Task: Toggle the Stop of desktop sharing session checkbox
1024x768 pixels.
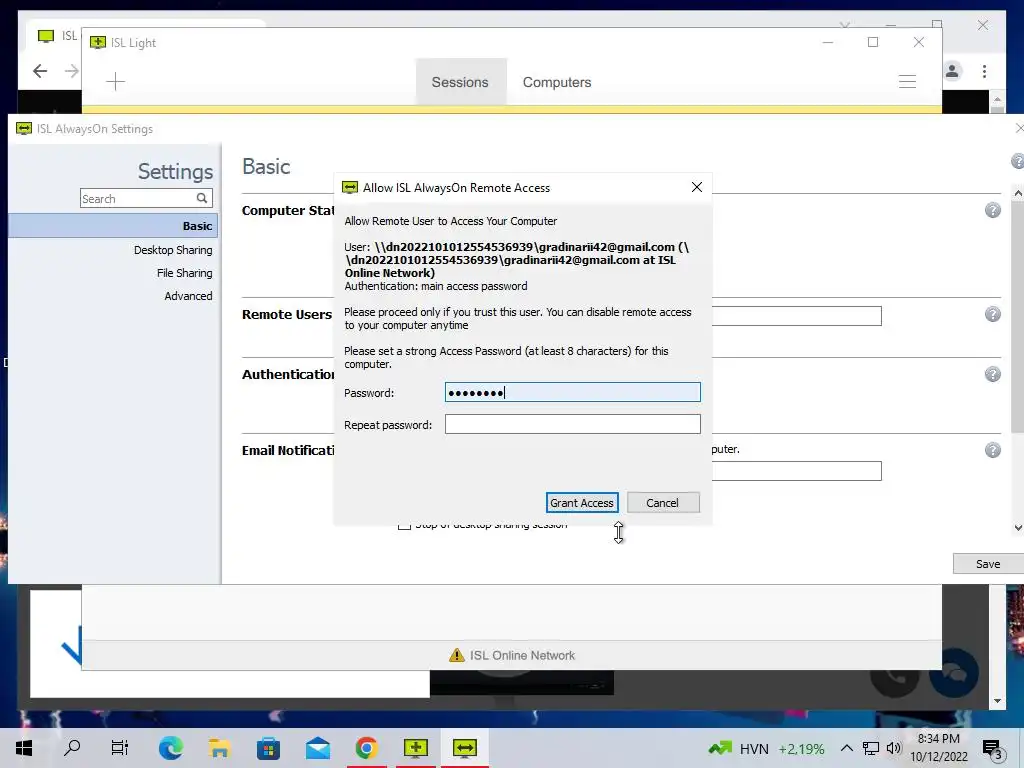Action: click(x=404, y=526)
